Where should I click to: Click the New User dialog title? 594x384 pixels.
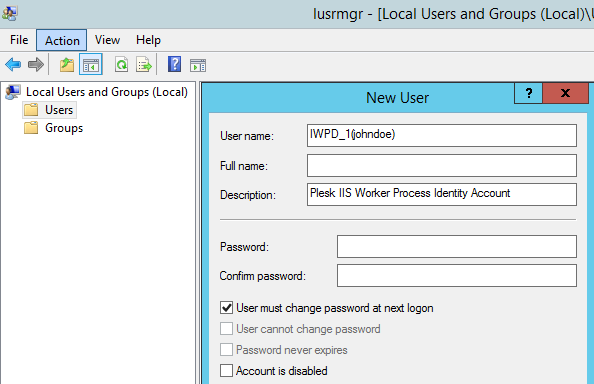[x=397, y=98]
